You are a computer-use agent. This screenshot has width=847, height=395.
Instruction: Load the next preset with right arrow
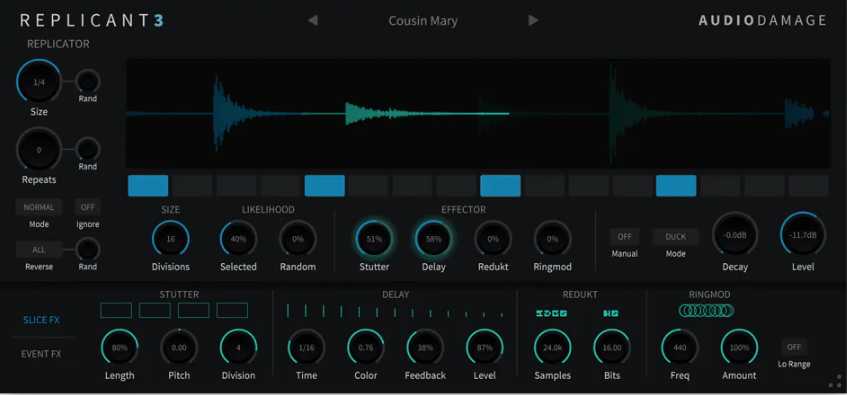[x=533, y=21]
